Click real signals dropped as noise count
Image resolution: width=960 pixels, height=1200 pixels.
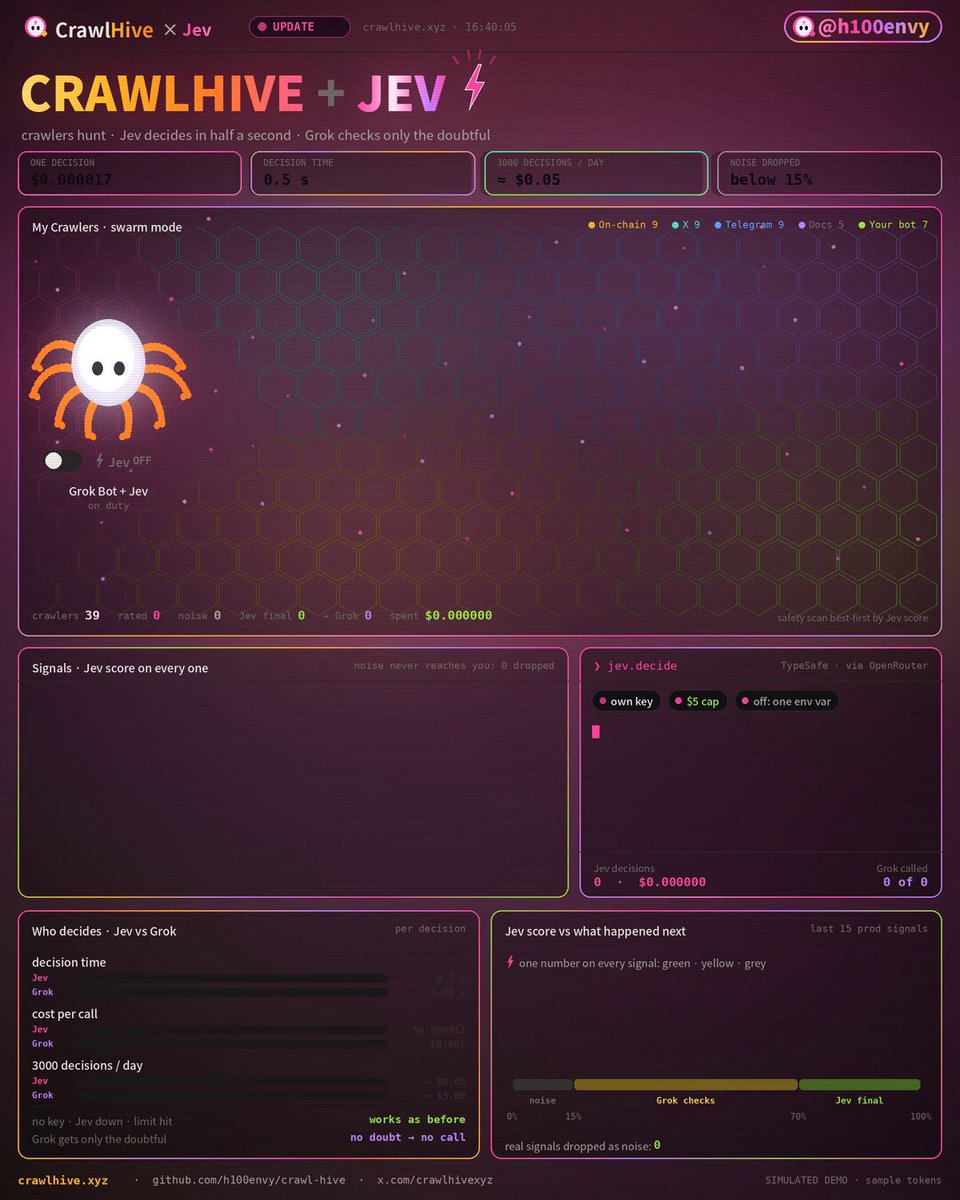pos(657,1145)
